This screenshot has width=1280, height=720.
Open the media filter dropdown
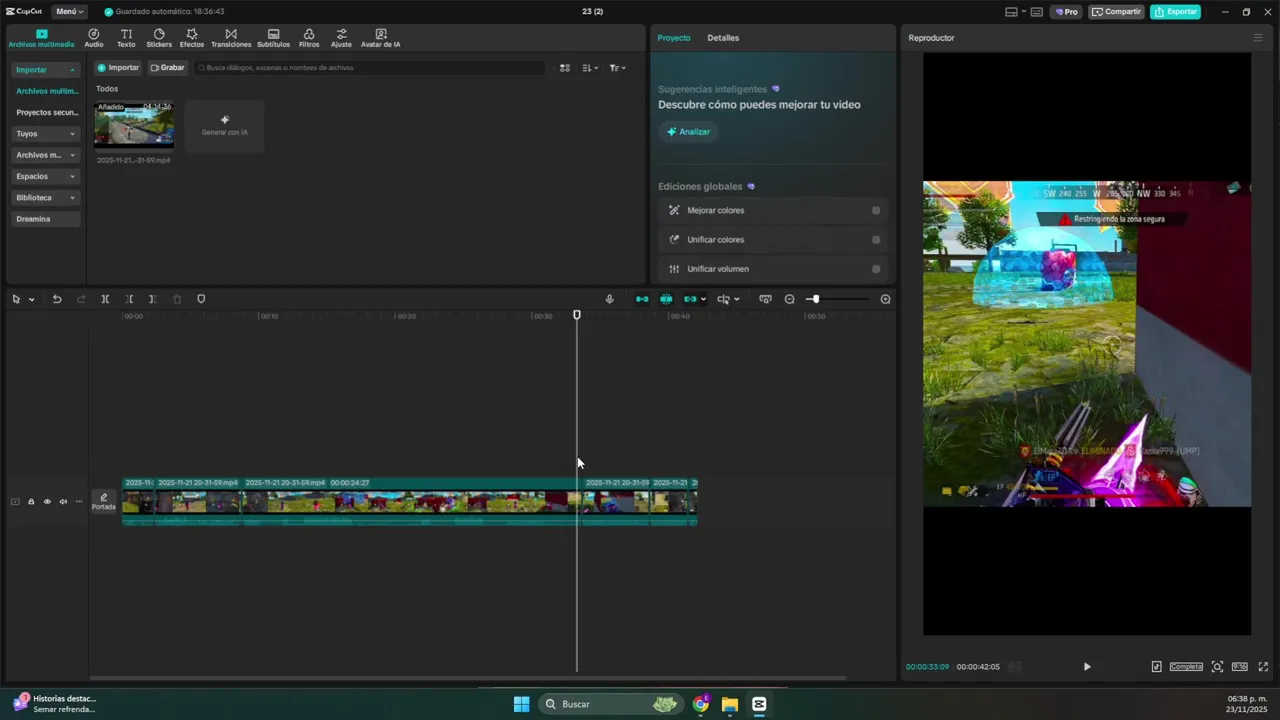pyautogui.click(x=618, y=68)
